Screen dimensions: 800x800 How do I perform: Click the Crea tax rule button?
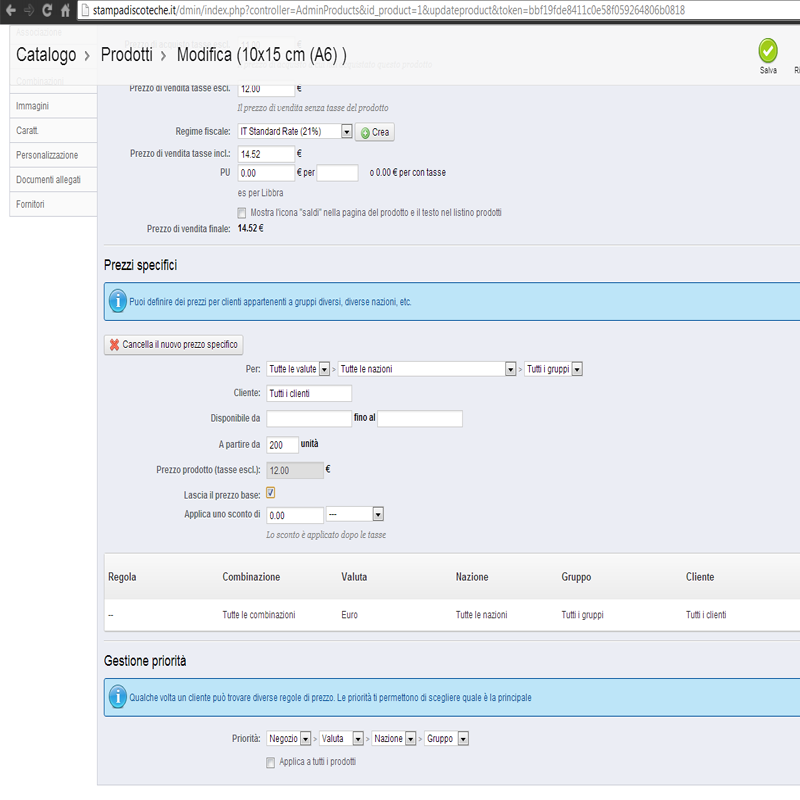click(x=374, y=132)
